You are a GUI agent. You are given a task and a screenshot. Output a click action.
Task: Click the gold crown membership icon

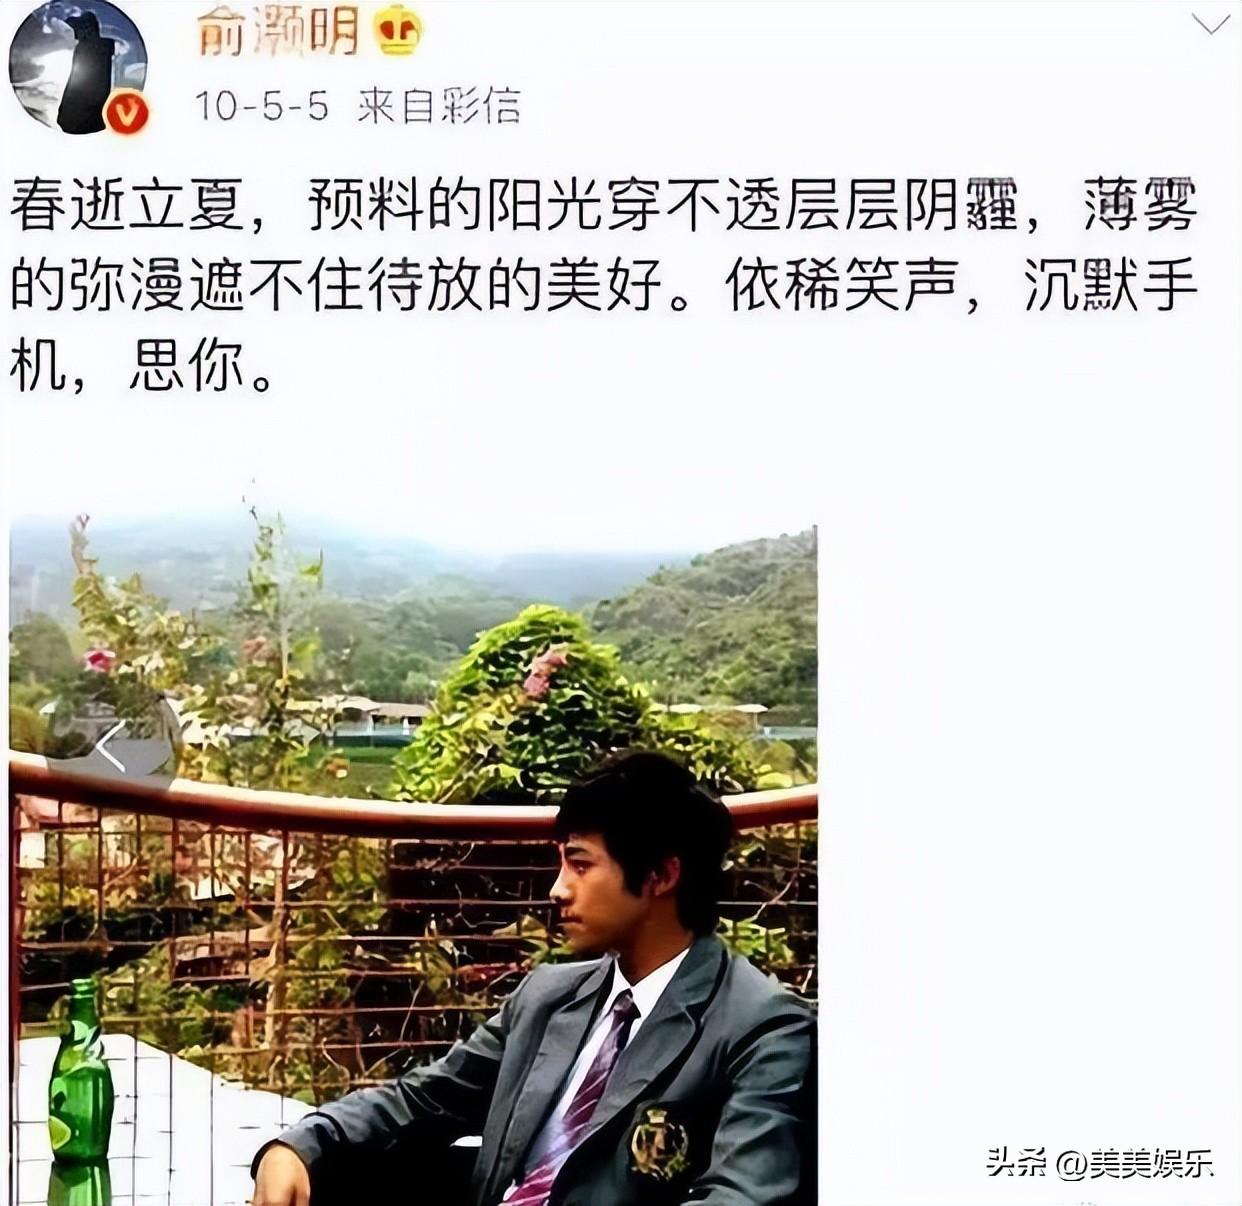point(397,33)
